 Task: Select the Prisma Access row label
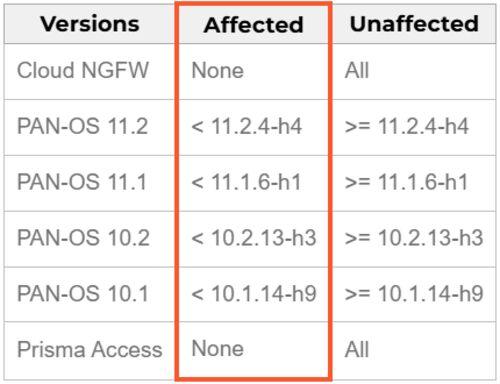tap(90, 350)
